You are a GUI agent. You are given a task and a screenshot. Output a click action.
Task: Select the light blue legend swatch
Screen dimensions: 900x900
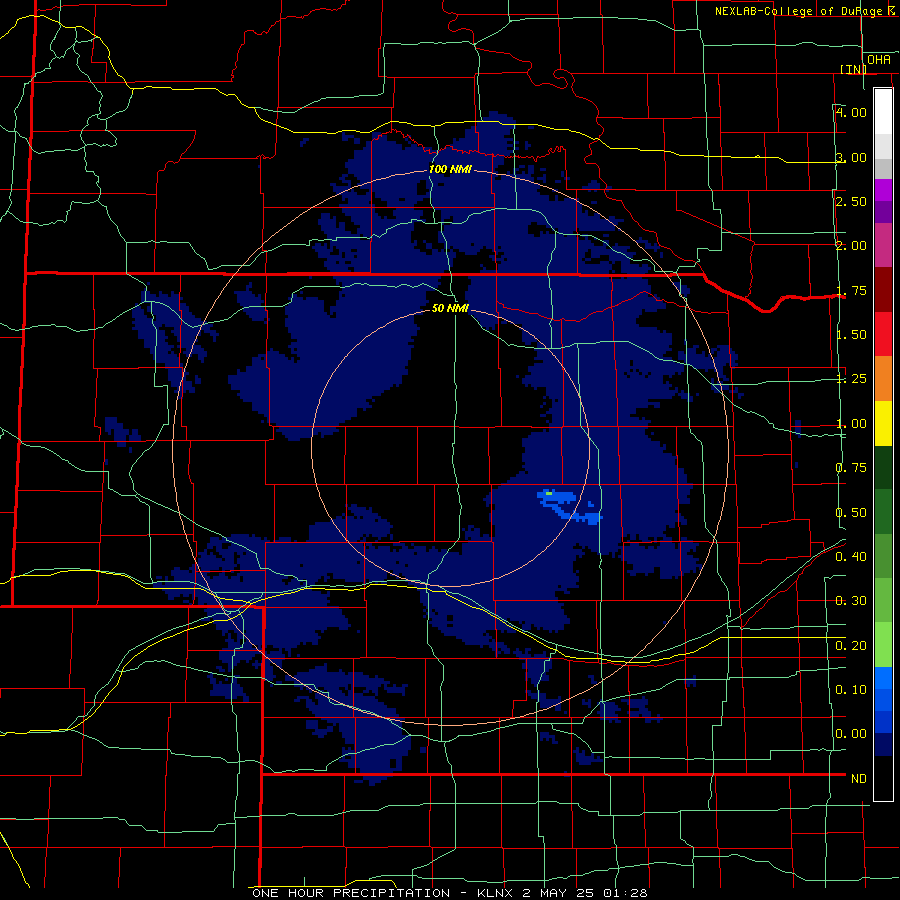(x=883, y=678)
